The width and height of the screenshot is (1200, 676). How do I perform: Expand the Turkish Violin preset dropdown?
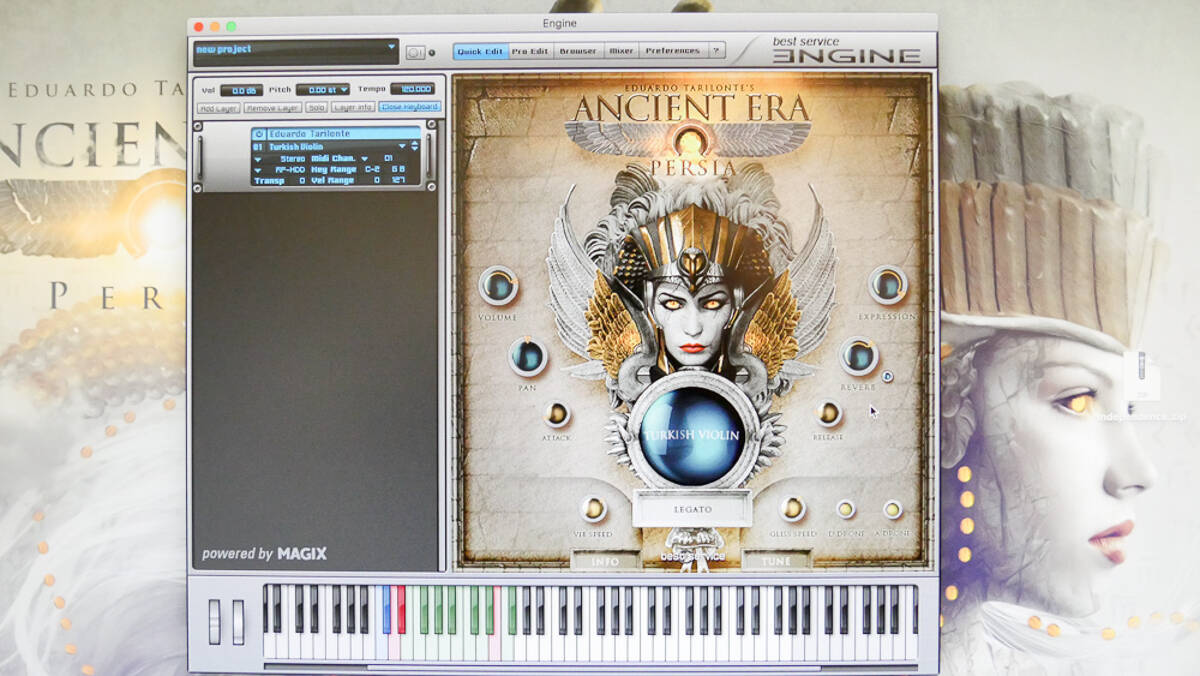403,146
